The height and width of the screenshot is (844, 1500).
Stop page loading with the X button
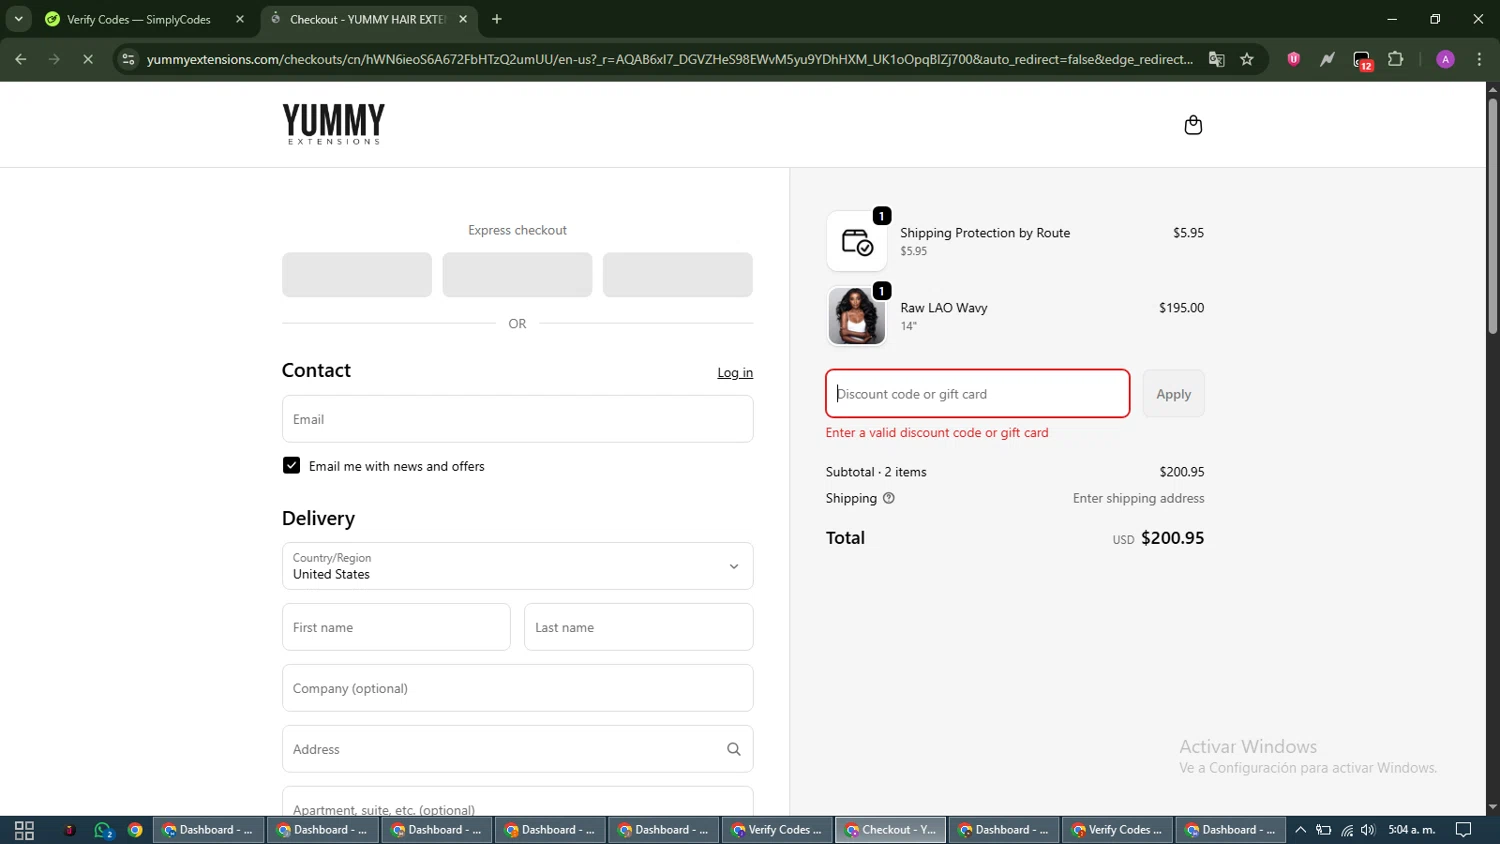[88, 59]
